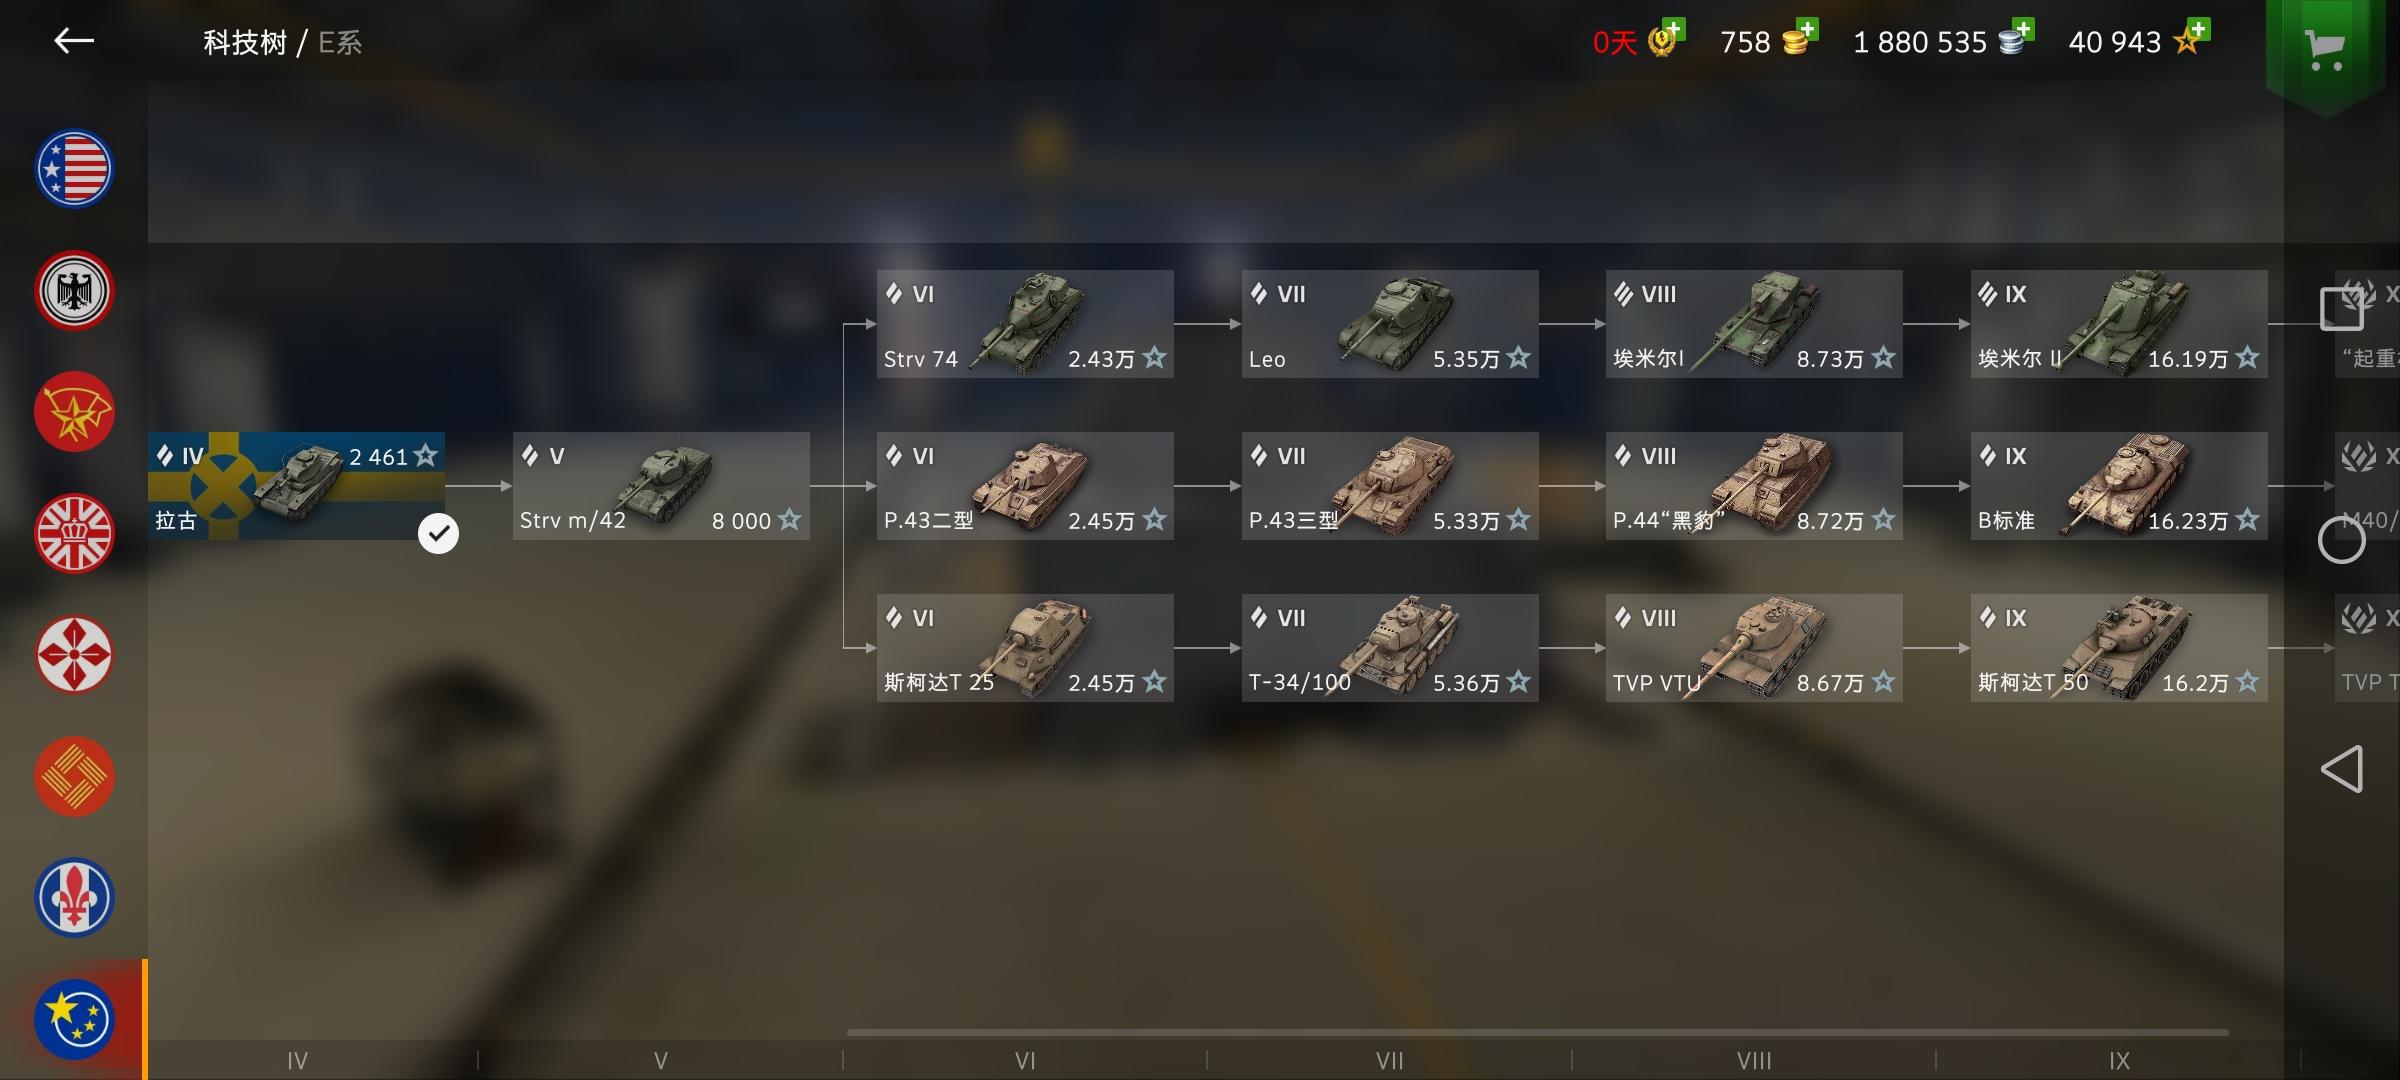
Task: Select the Germany nation emblem icon
Action: point(74,291)
